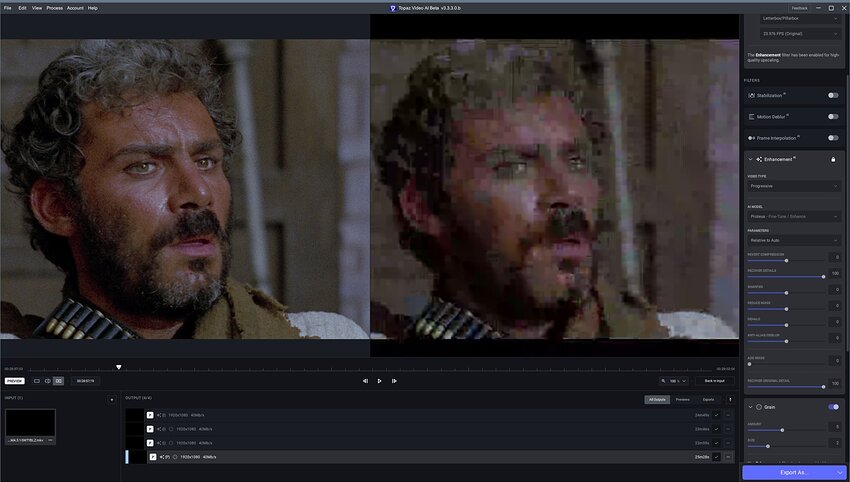Click the Enhancement lock icon
The width and height of the screenshot is (850, 482).
[x=833, y=159]
